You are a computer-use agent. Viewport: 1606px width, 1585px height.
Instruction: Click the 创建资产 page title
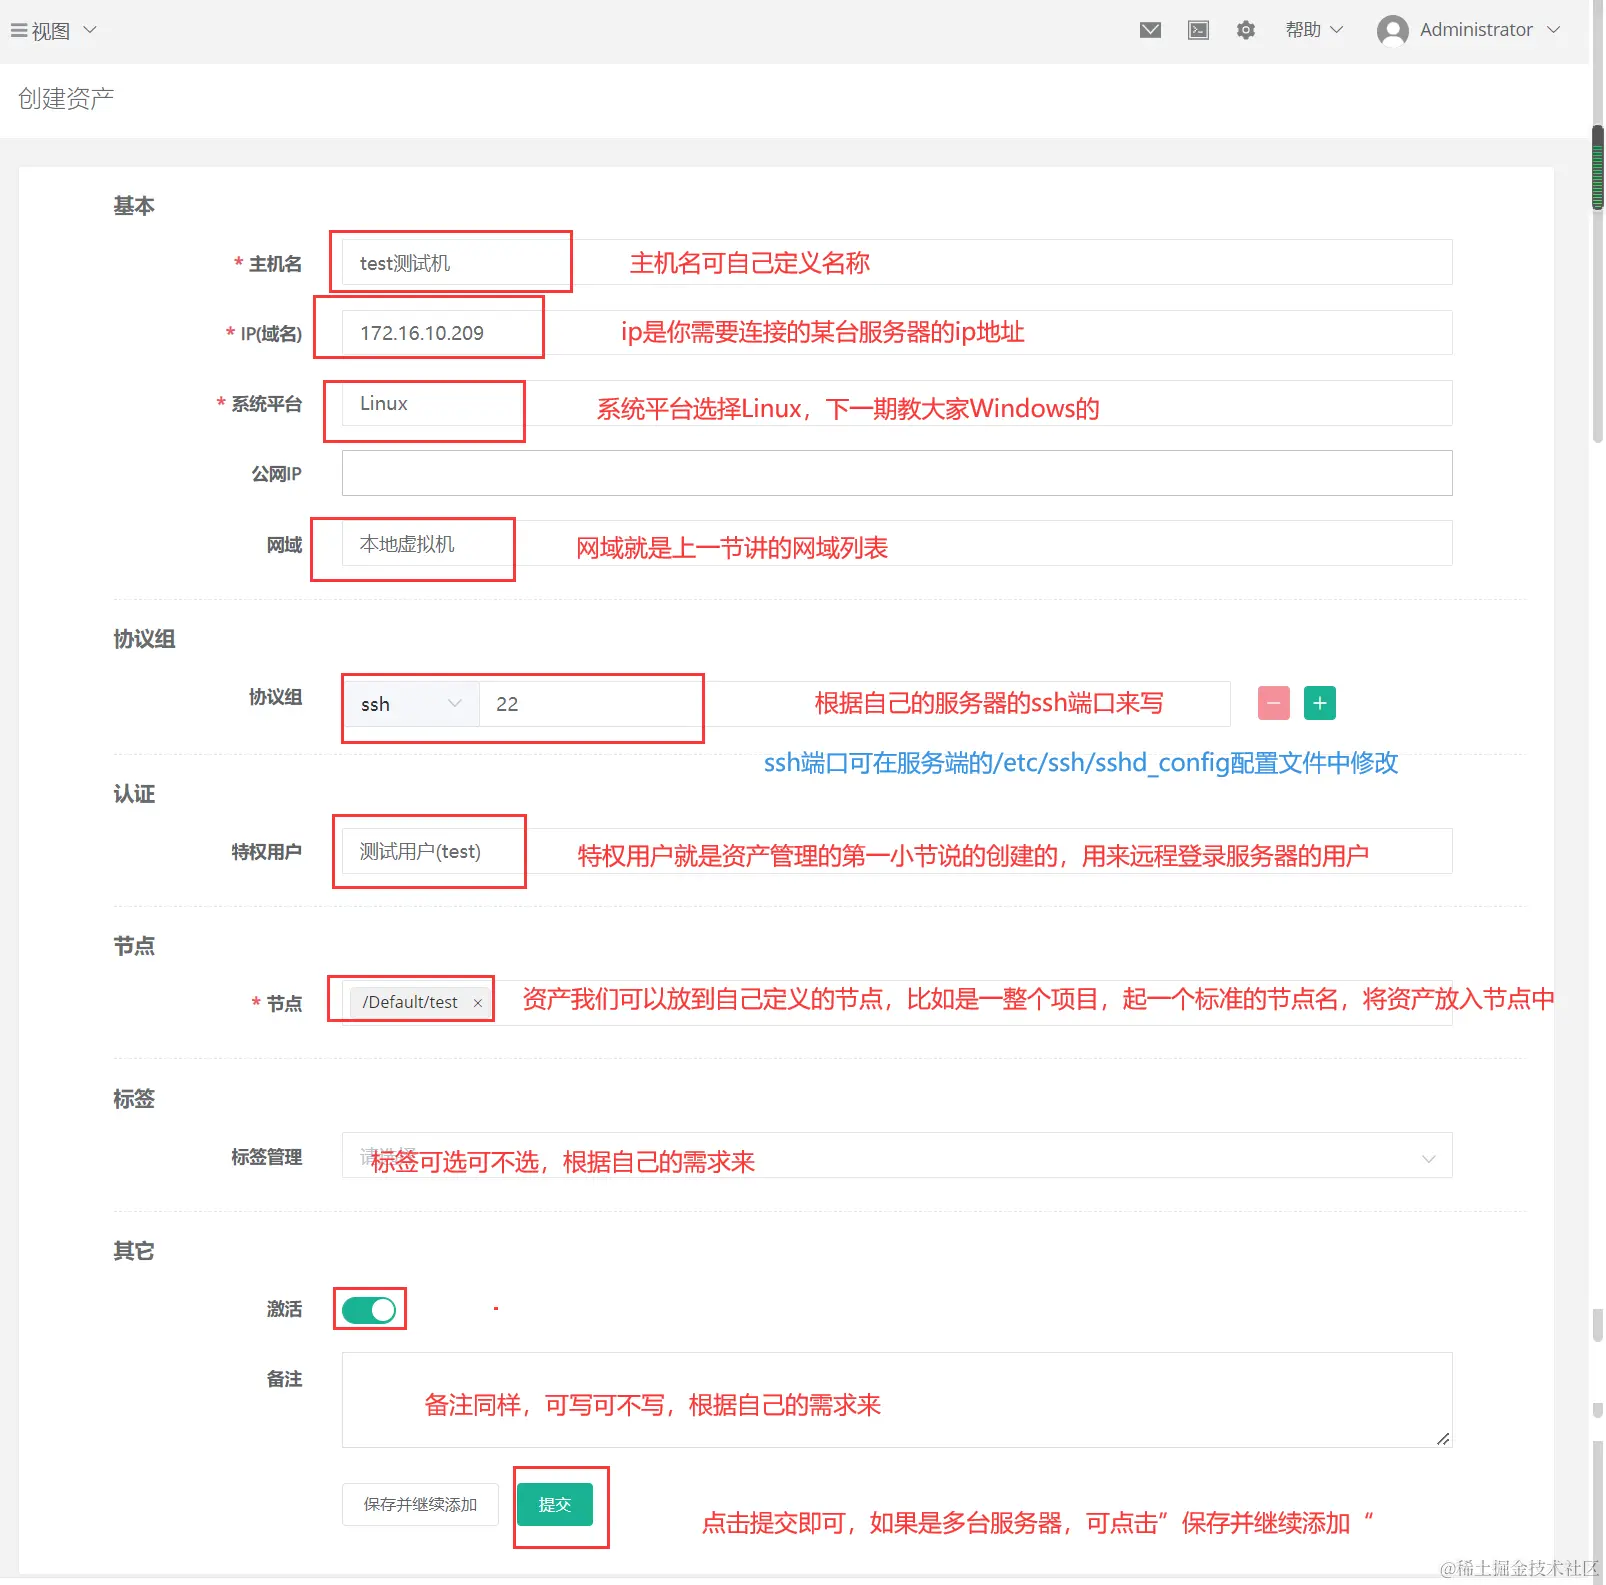[66, 98]
